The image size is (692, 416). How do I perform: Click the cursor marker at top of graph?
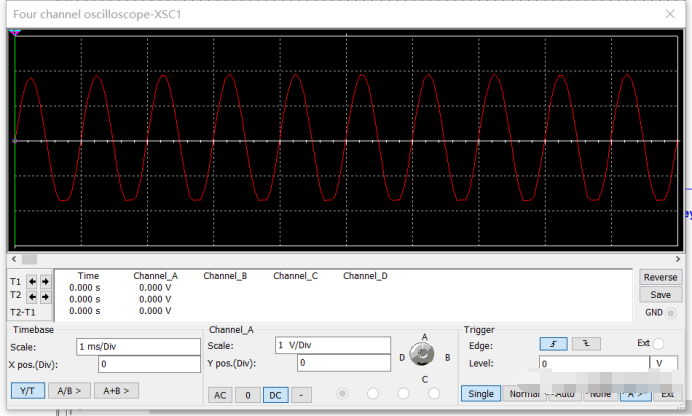(15, 33)
